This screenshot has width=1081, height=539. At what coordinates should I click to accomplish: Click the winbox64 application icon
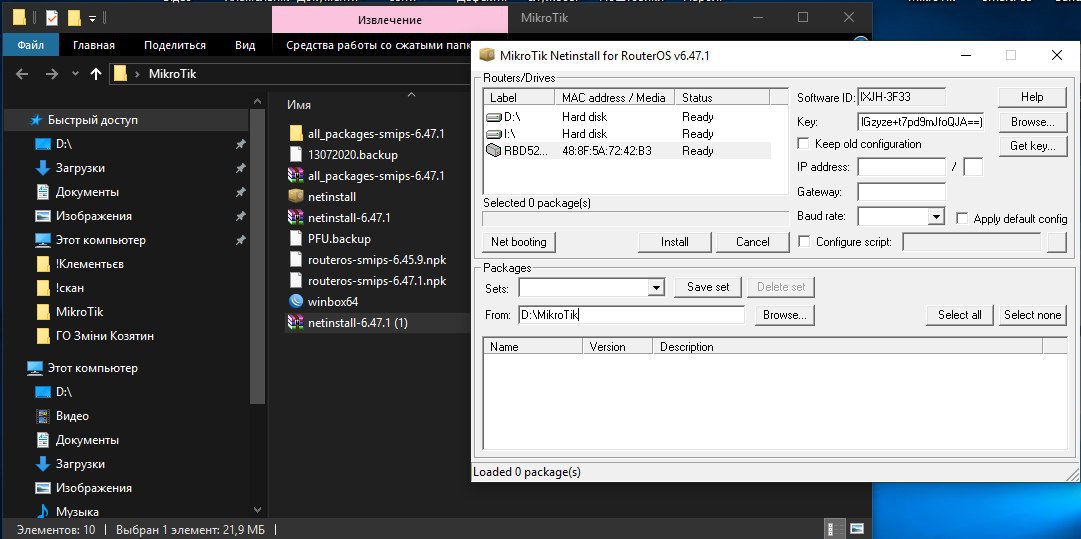pyautogui.click(x=296, y=301)
